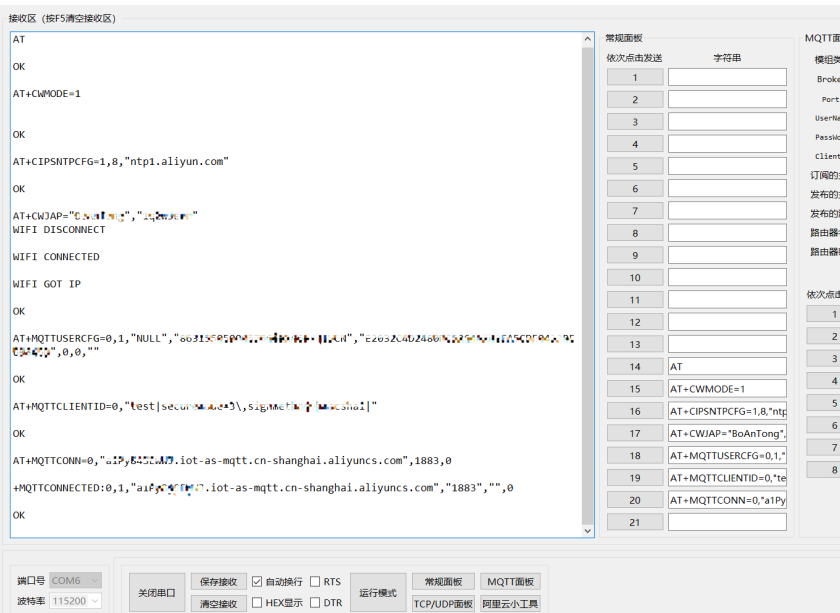Click send button 3 in 常规面板

(x=635, y=122)
